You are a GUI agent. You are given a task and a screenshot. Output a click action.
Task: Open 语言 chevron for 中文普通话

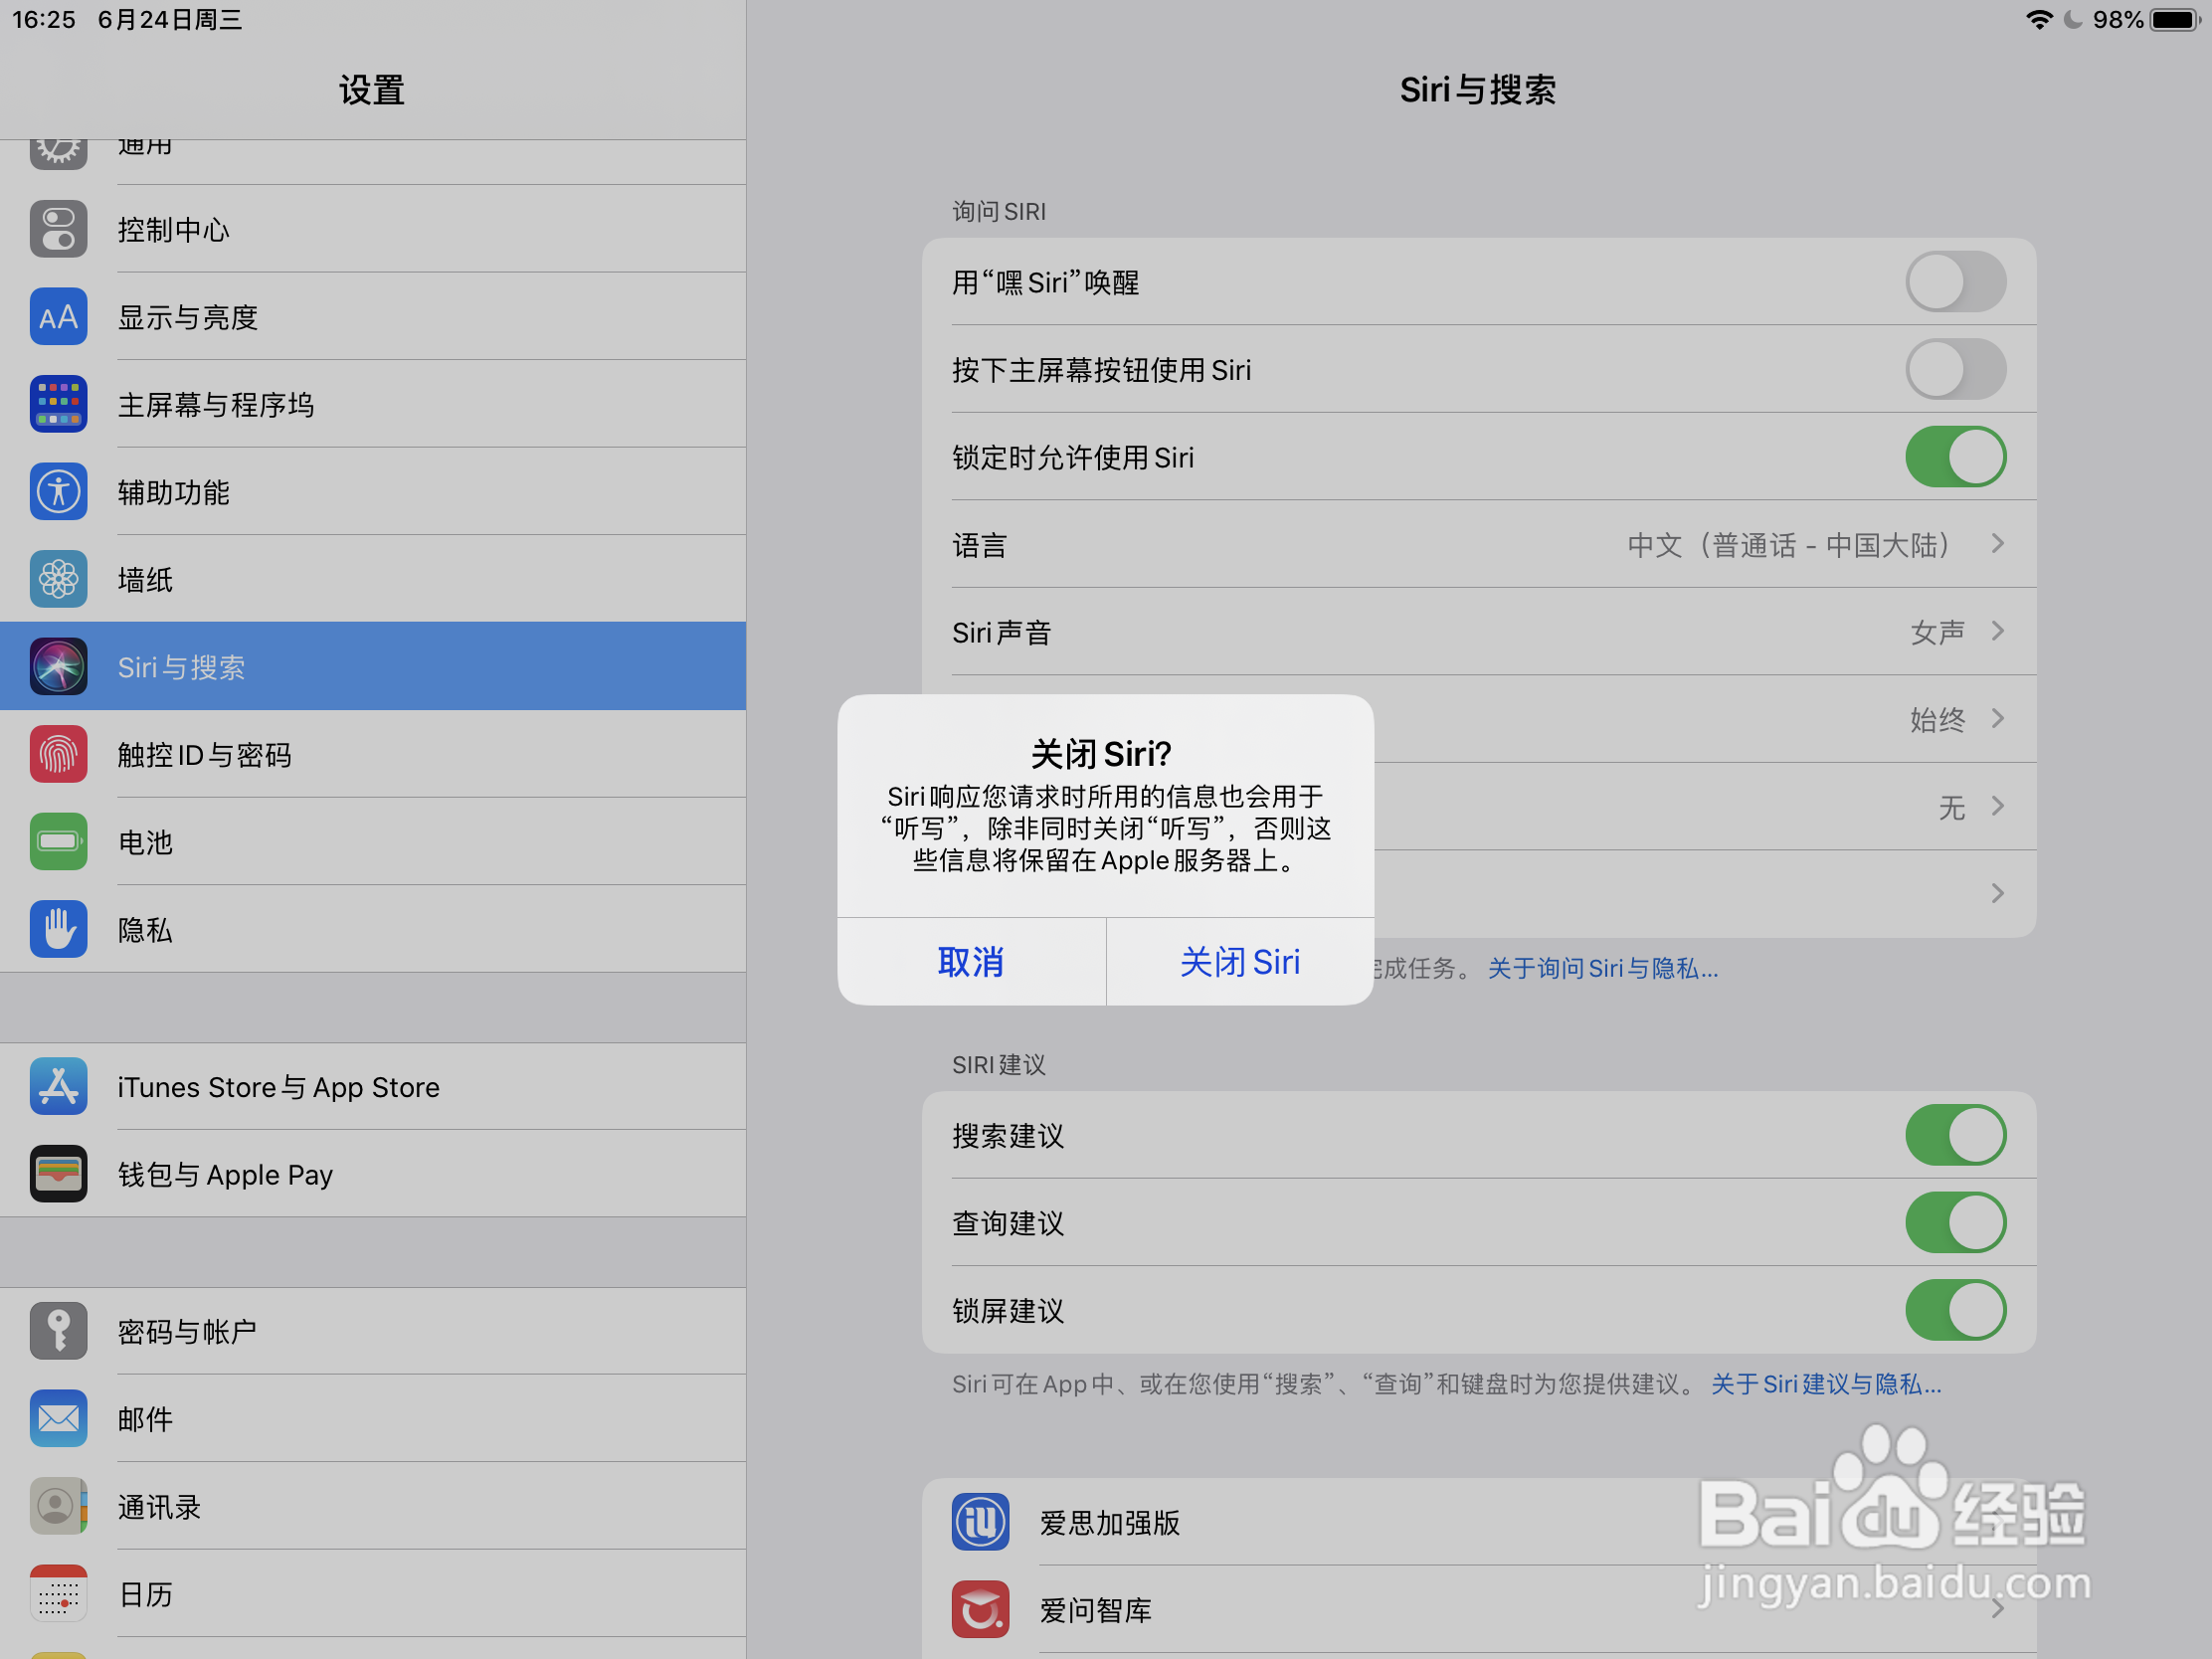(1997, 543)
